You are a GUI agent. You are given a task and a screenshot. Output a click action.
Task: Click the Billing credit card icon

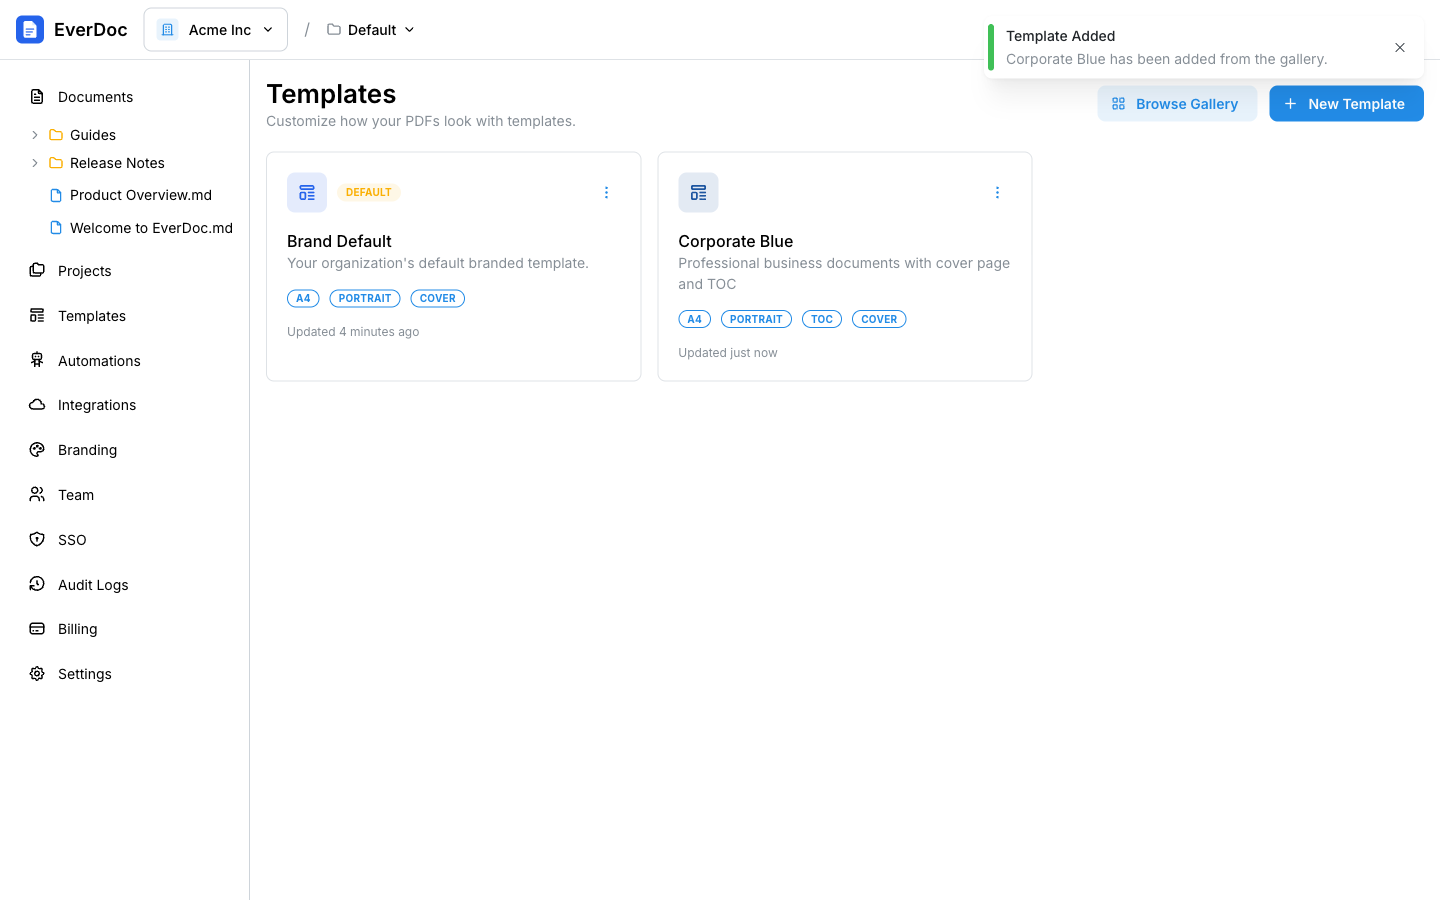(37, 629)
